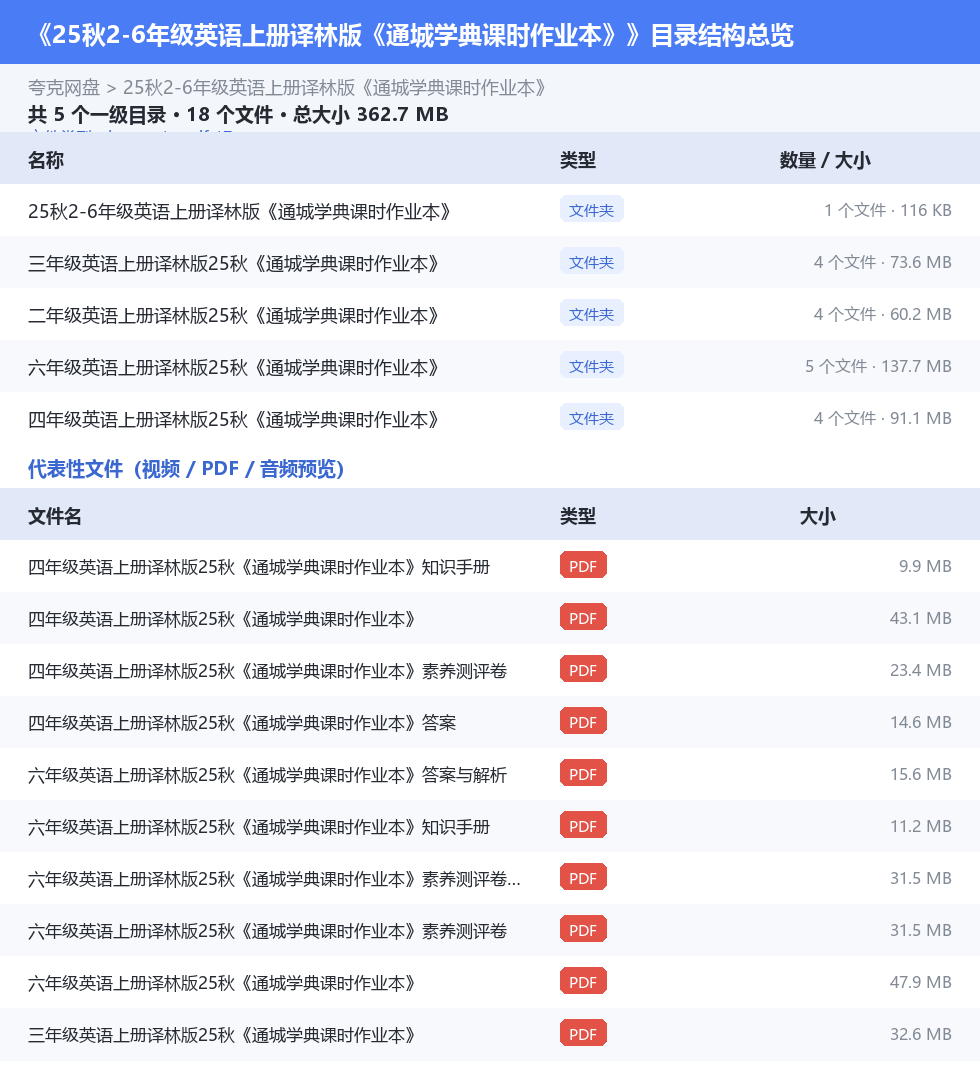Viewport: 980px width, 1092px height.
Task: Open file 三年级英语上册译林版25秋《通城学典课时作业本》
Action: 223,1036
